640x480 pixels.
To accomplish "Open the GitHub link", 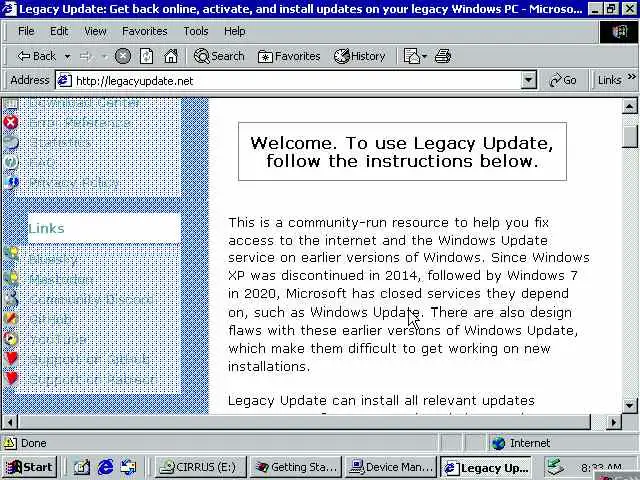I will [x=51, y=319].
